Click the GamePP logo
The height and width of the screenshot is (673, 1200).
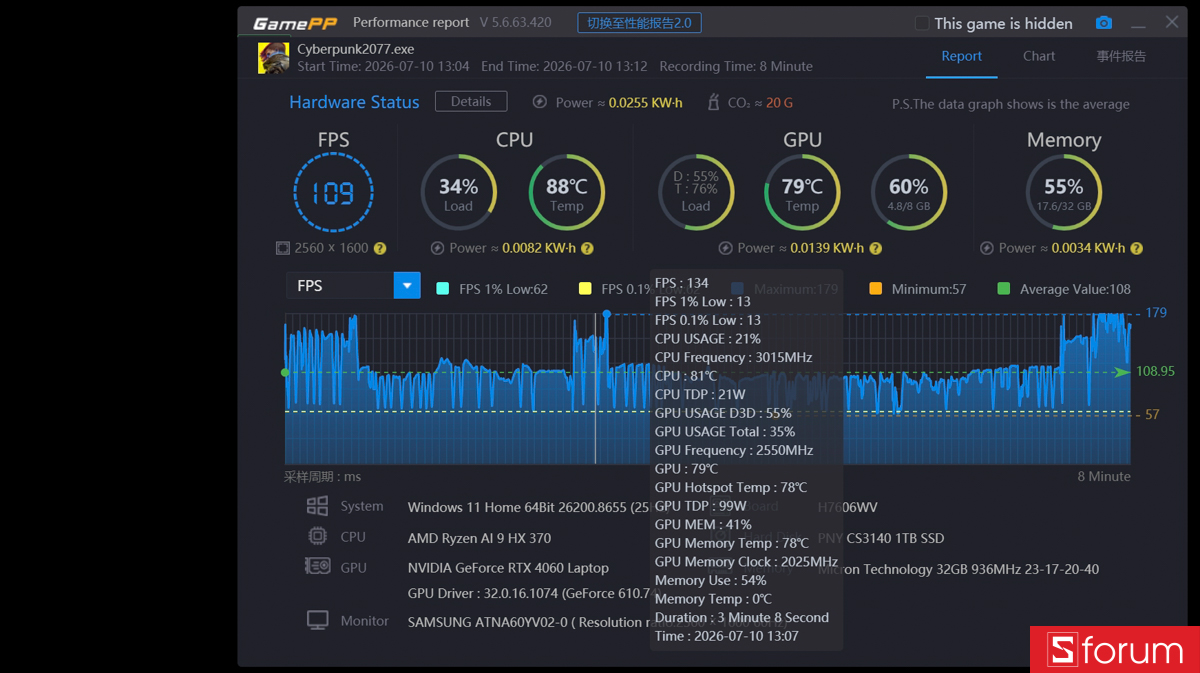pyautogui.click(x=293, y=23)
